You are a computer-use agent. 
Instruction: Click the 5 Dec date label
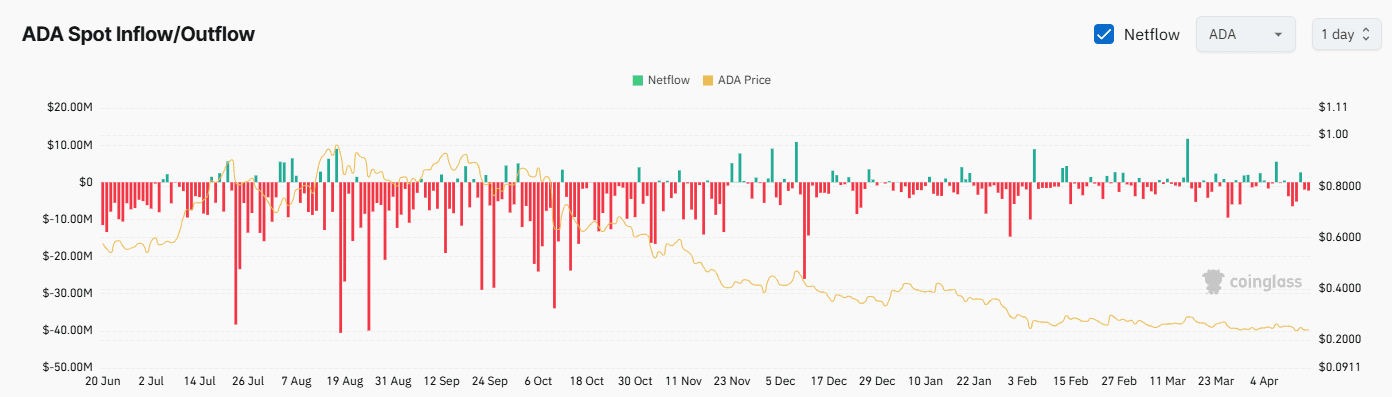(x=781, y=381)
